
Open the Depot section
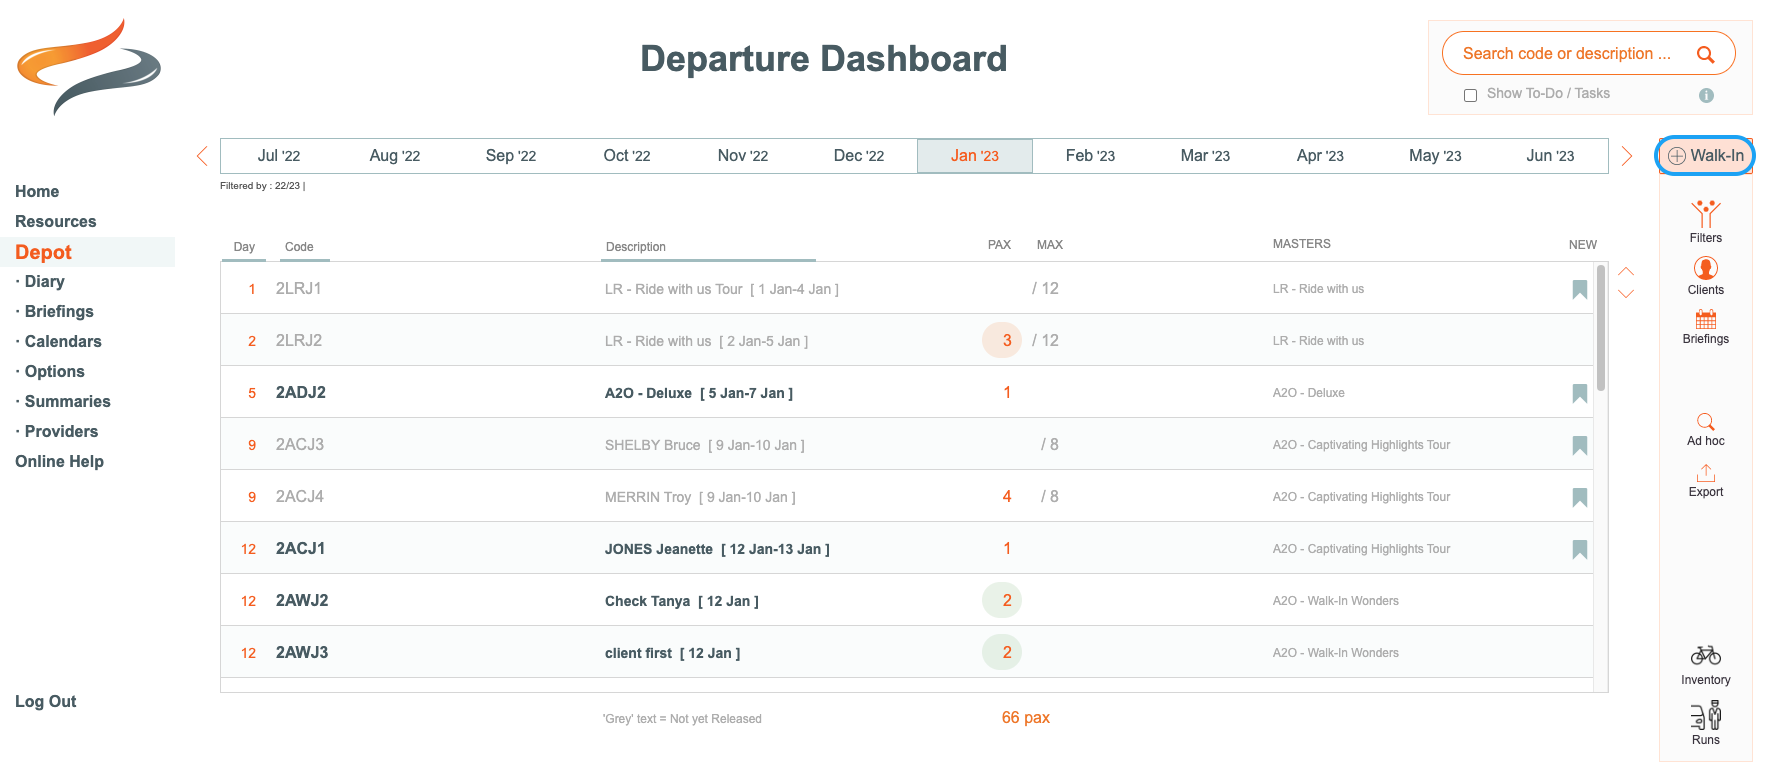coord(44,252)
